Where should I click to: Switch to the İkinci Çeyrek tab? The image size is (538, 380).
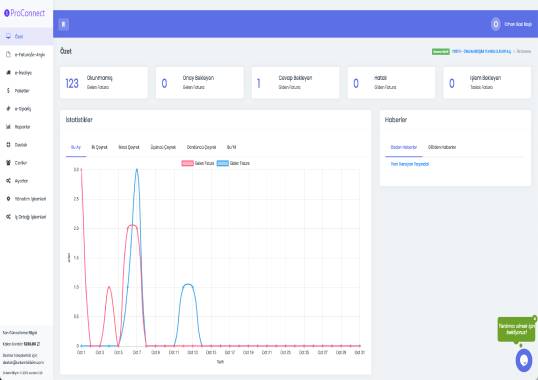(129, 147)
